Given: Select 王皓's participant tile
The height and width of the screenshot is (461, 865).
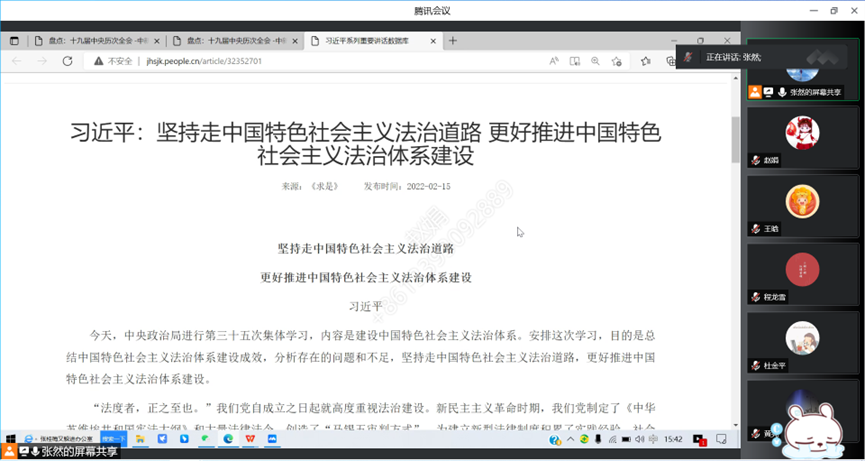Looking at the screenshot, I should pos(803,206).
